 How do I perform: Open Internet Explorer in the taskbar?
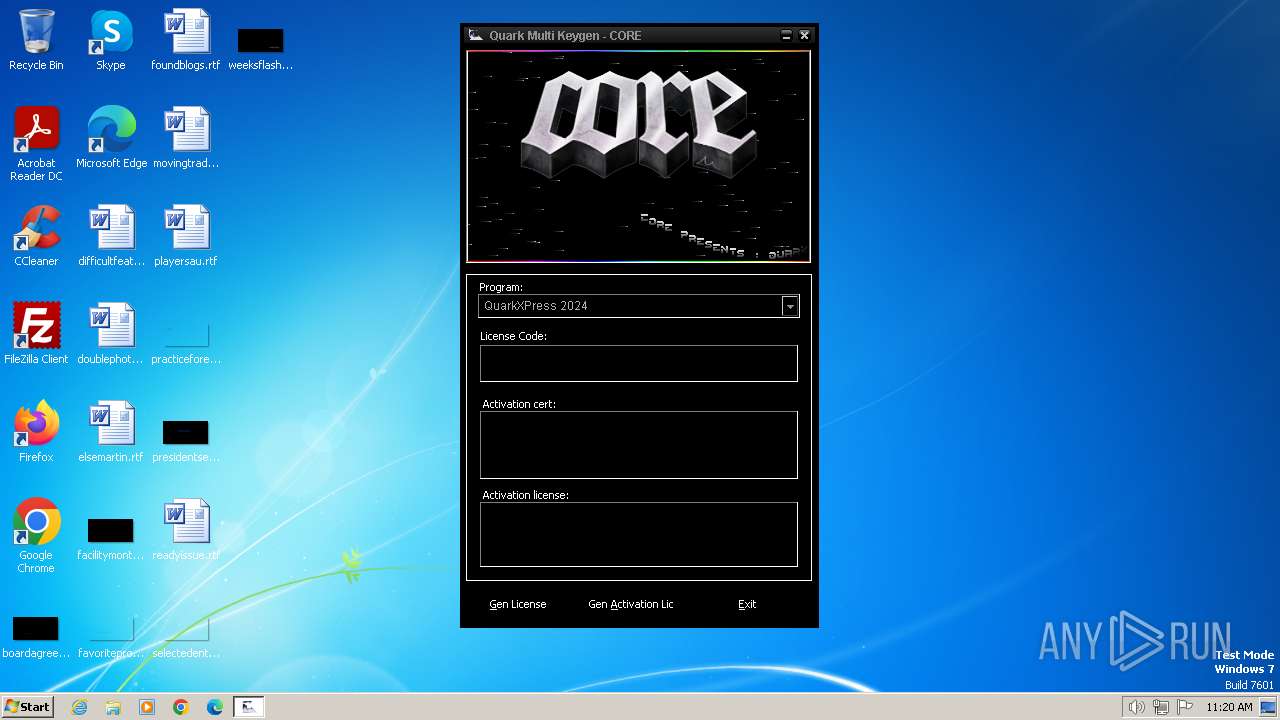(x=79, y=707)
